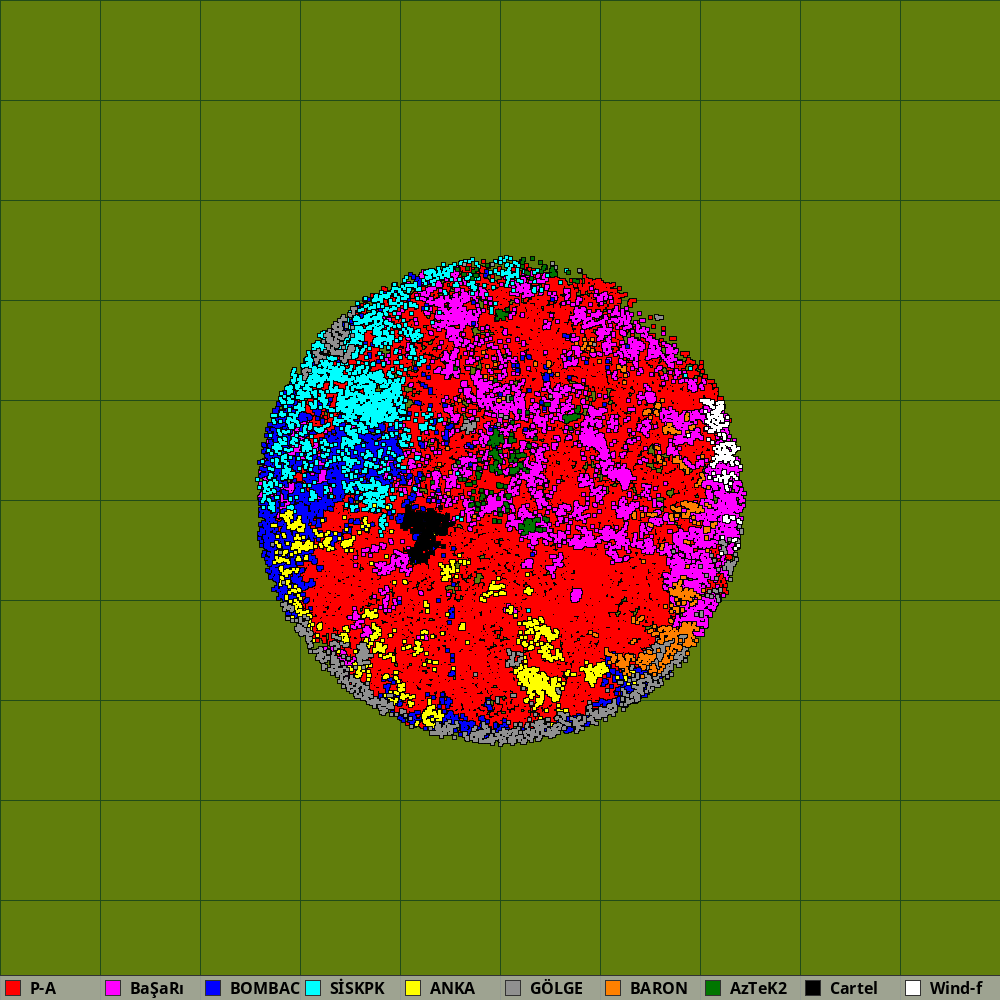Click the red P-A legend swatch
This screenshot has width=1000, height=1000.
13,988
